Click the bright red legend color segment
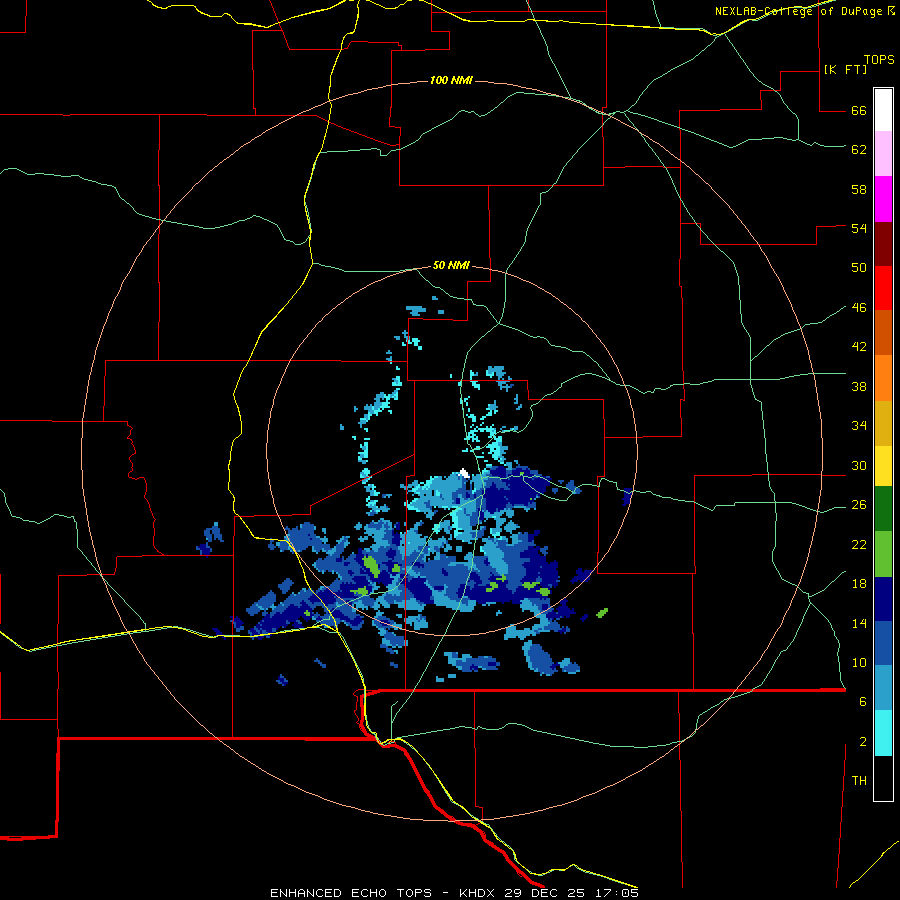 pos(883,288)
